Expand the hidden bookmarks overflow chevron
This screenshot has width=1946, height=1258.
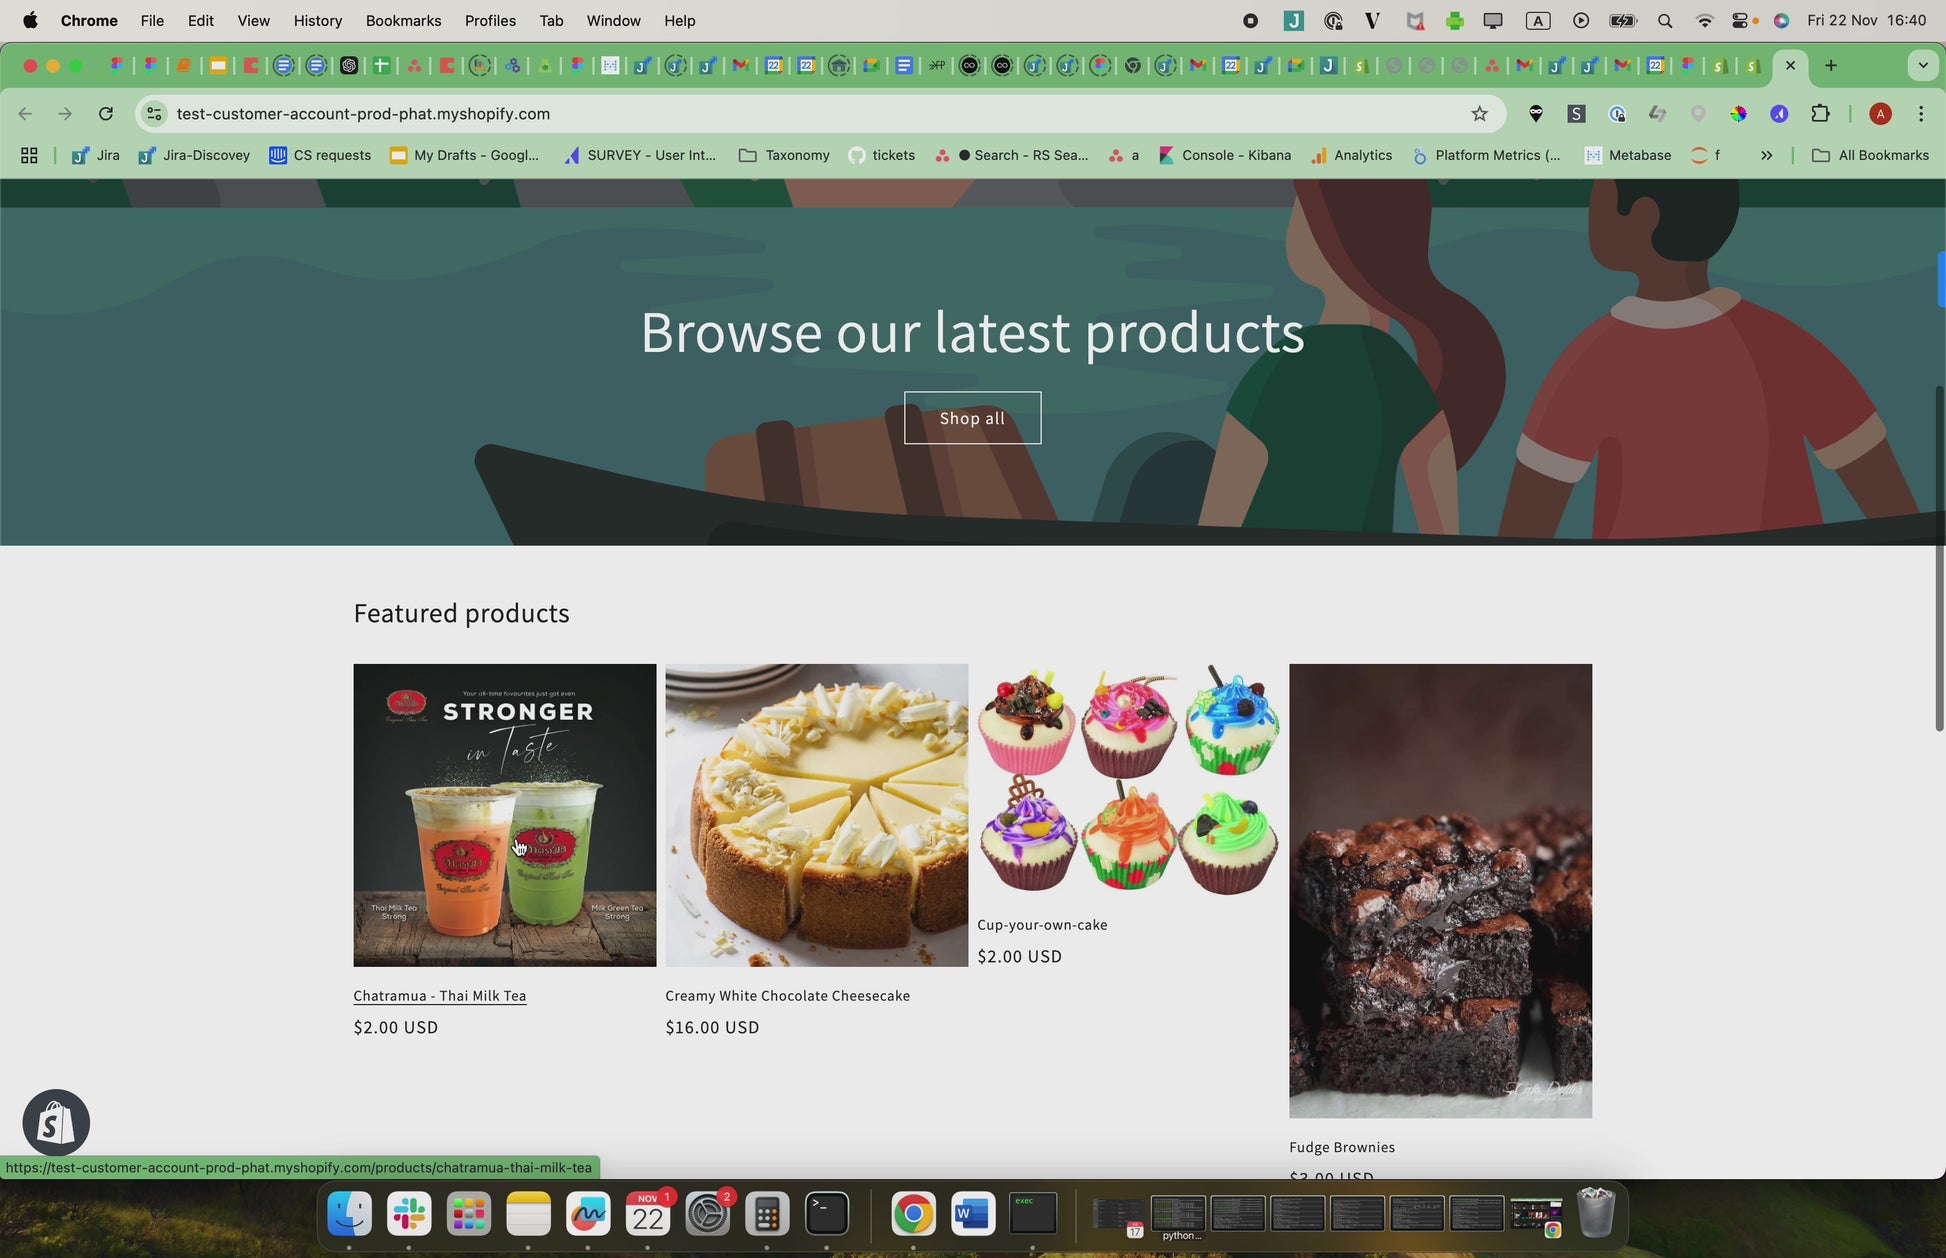coord(1766,155)
